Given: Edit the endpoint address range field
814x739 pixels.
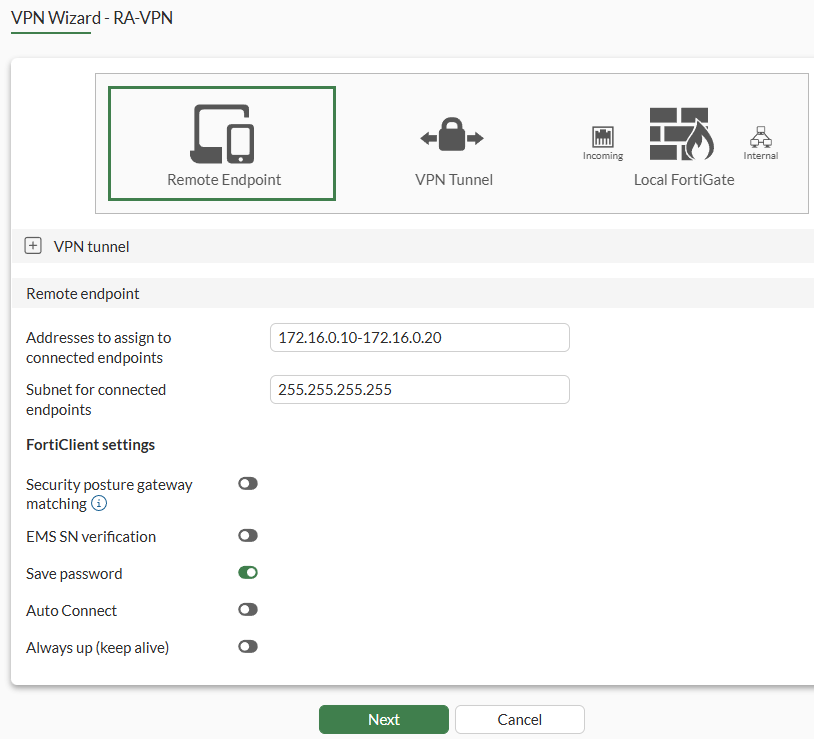Looking at the screenshot, I should pos(419,337).
